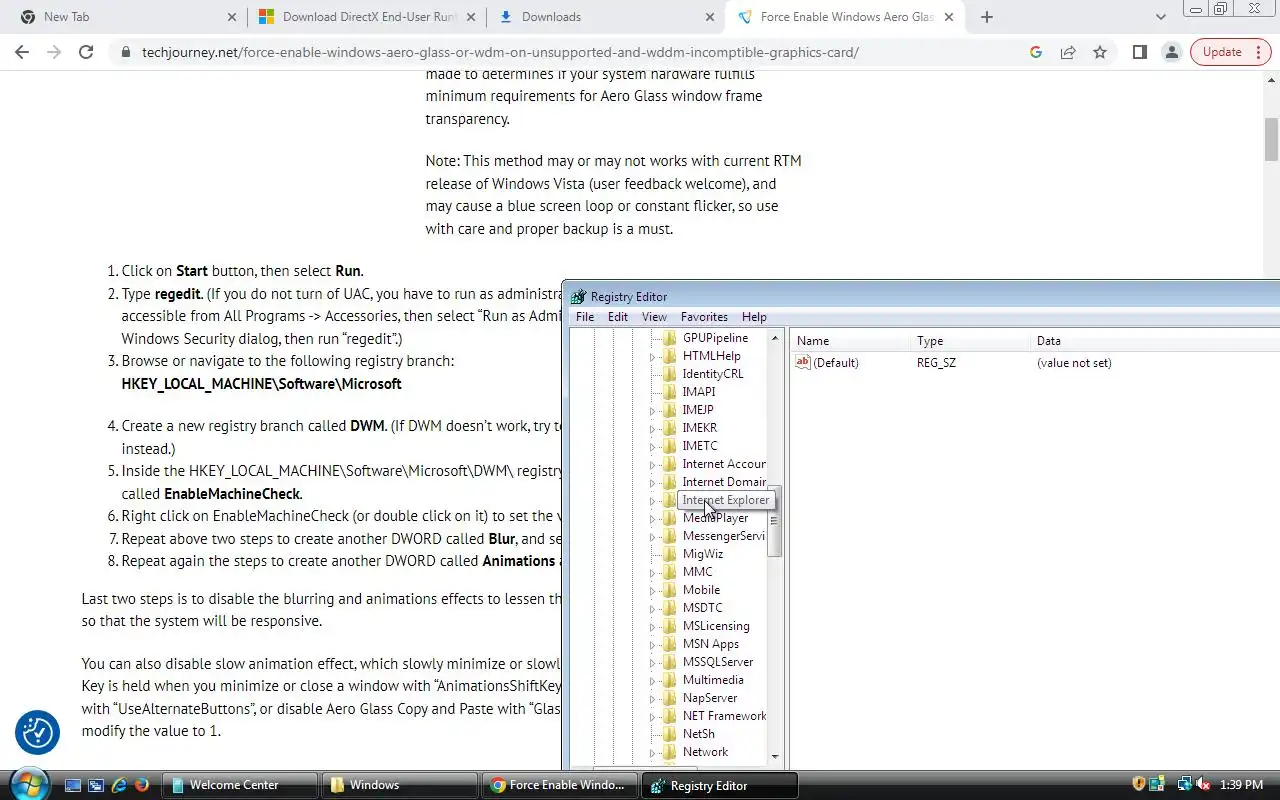
Task: Share this page via address bar icon
Action: [x=1068, y=52]
